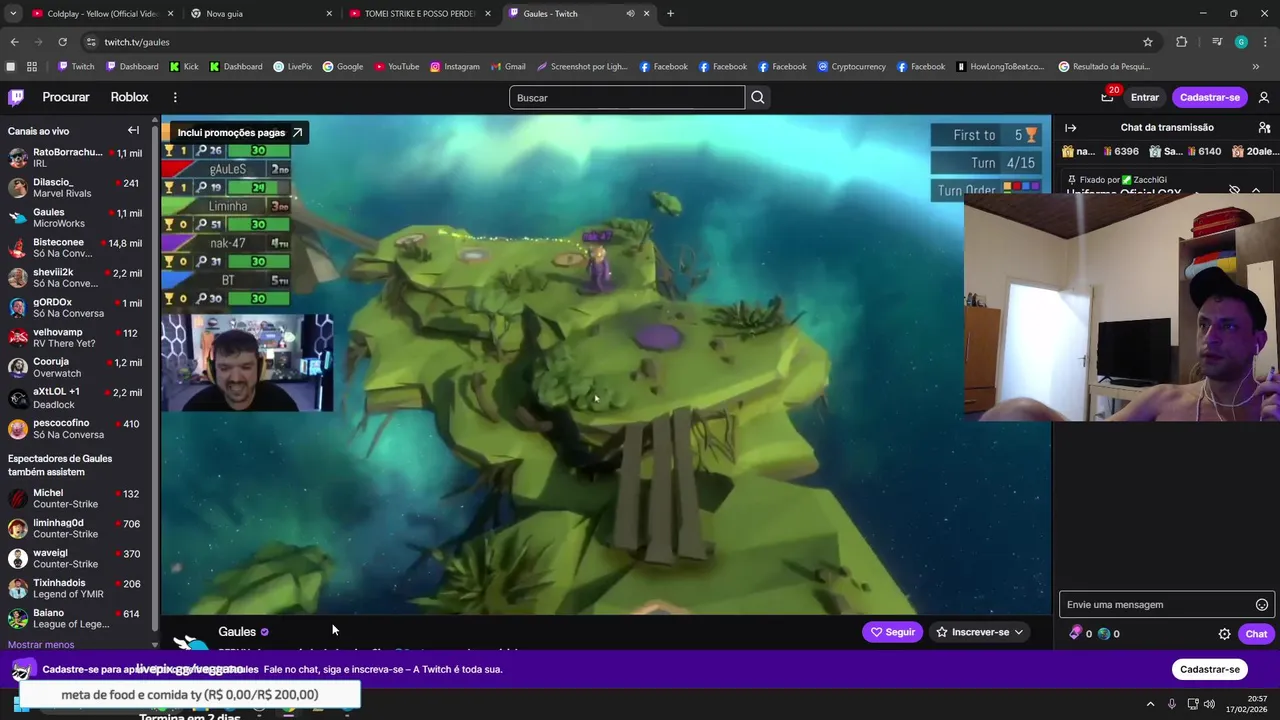Image resolution: width=1280 pixels, height=720 pixels.
Task: Open the Tixinhadois channel
Action: point(76,589)
